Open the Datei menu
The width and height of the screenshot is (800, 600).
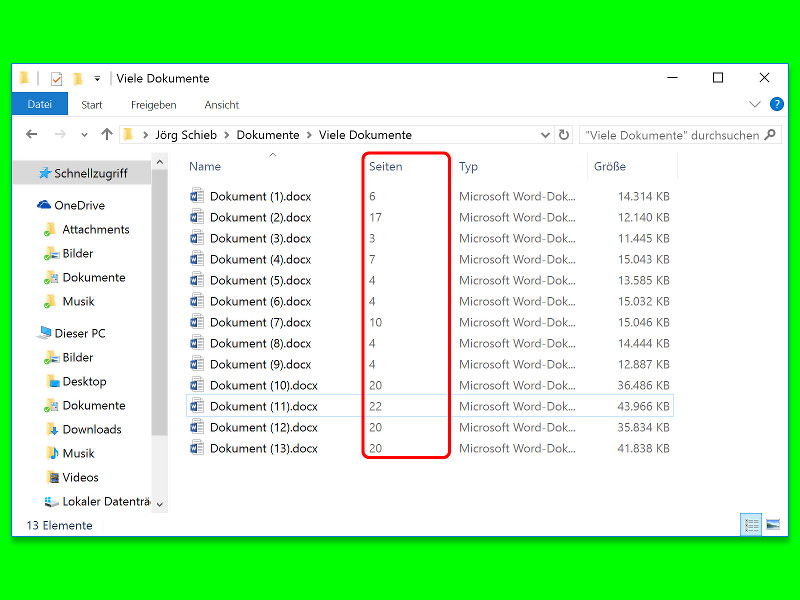pos(40,104)
